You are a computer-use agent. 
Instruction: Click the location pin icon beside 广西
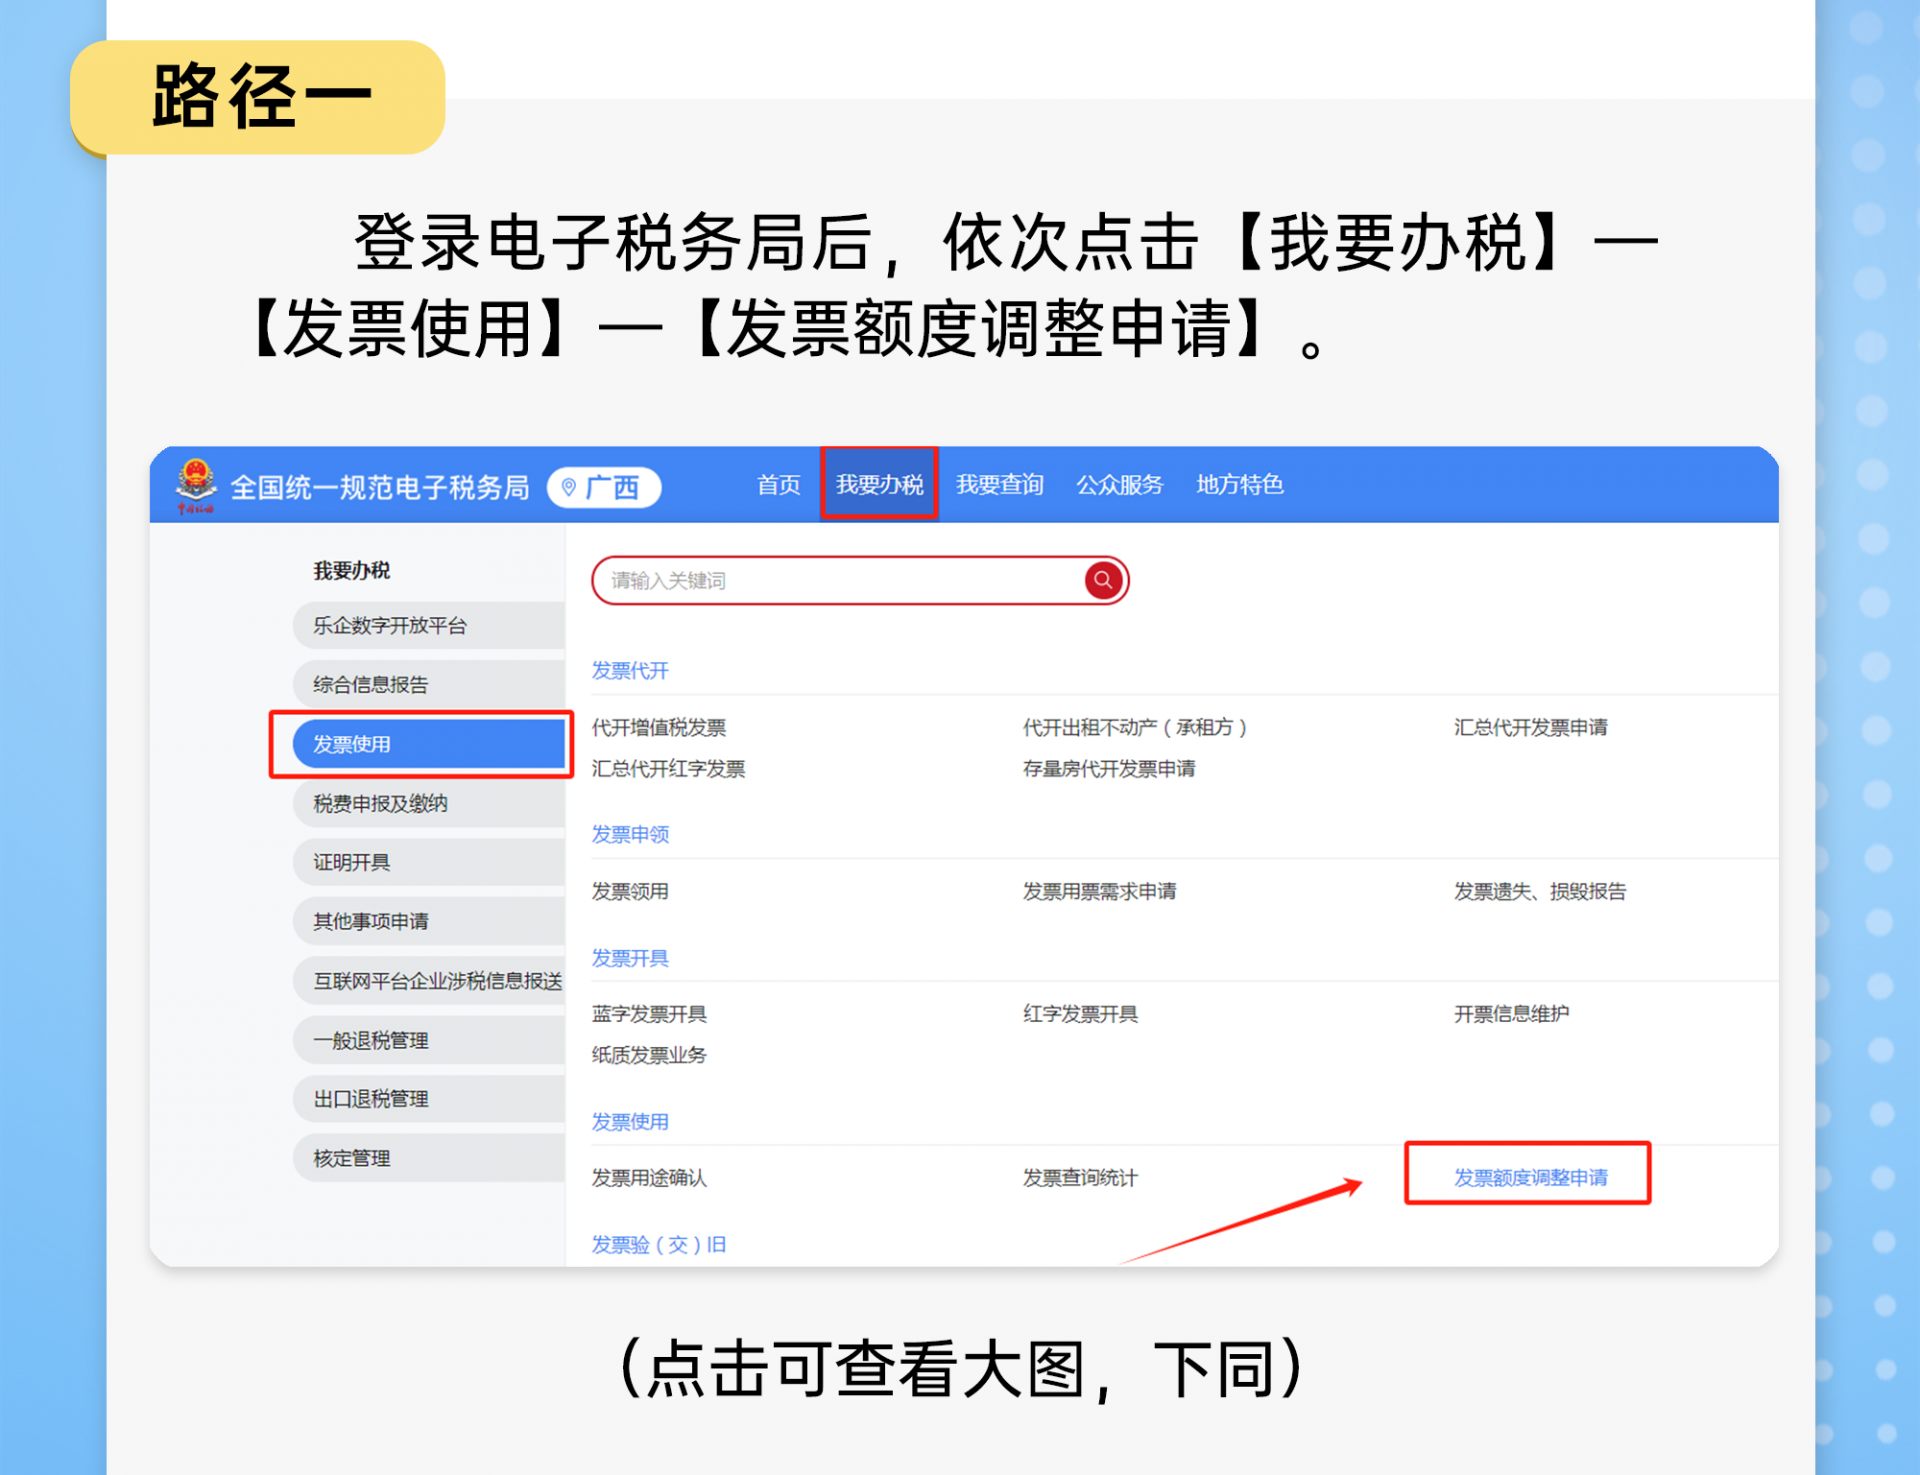coord(569,487)
